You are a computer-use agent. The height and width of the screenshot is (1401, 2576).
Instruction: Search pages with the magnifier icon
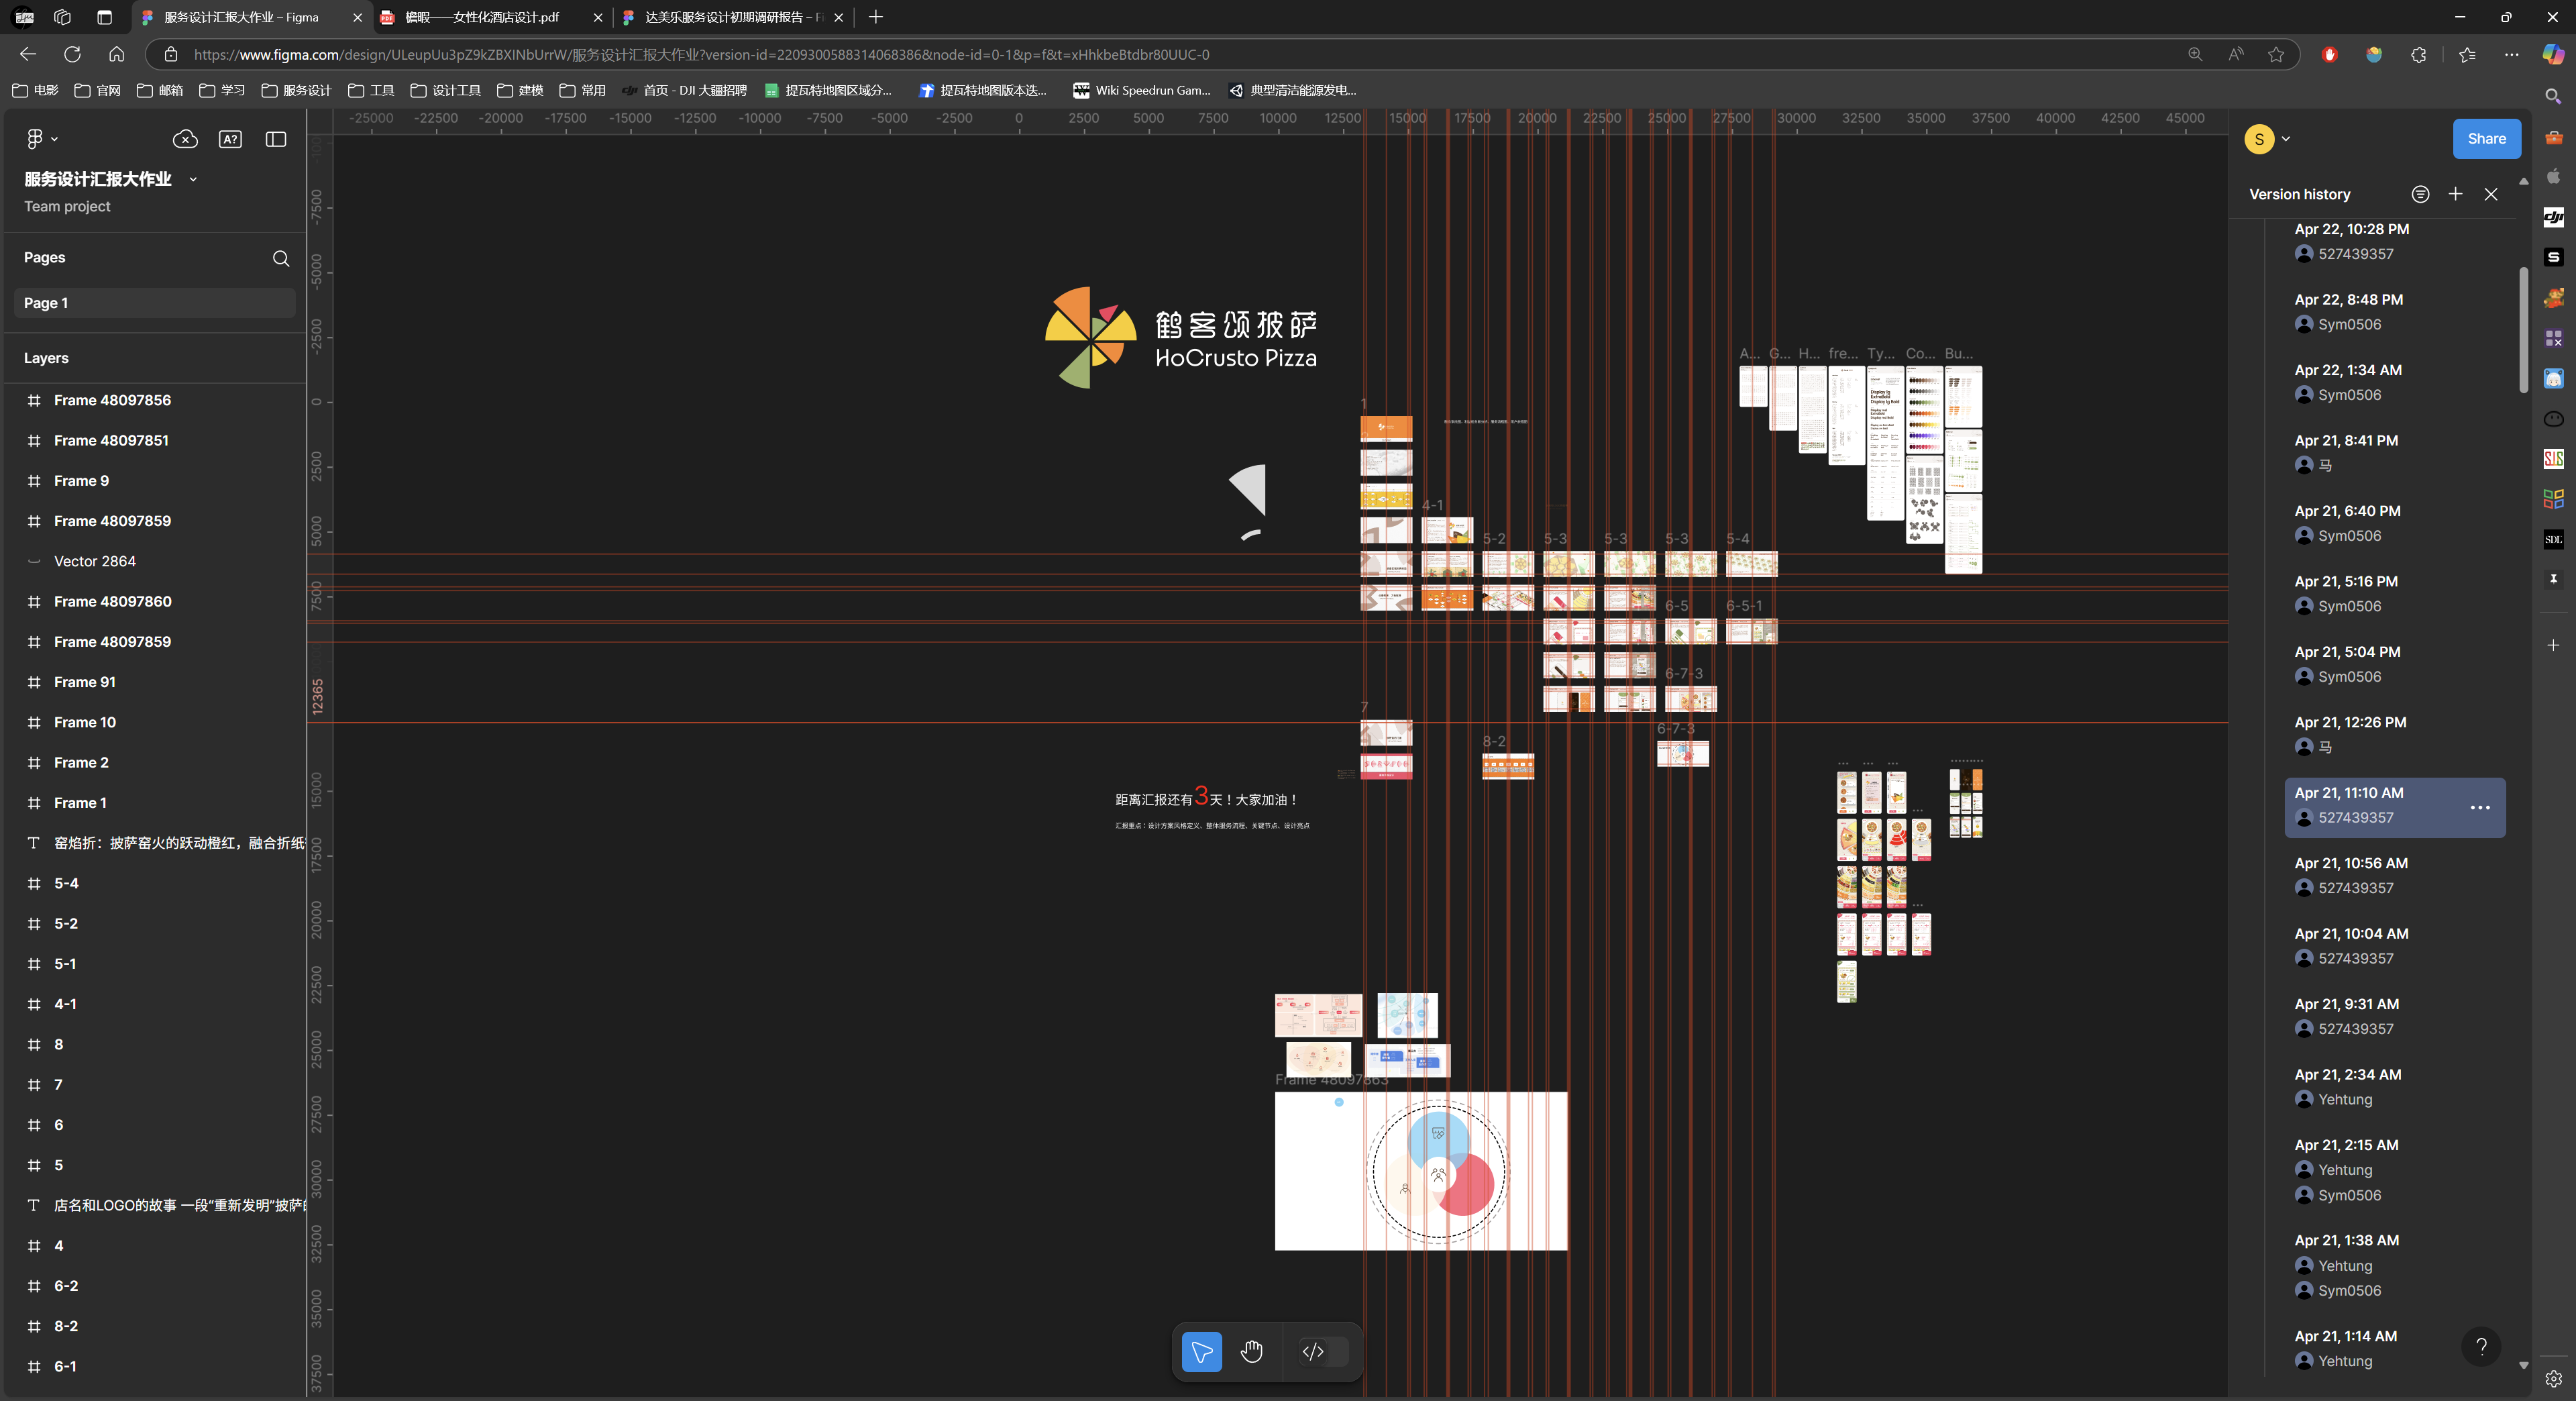(281, 258)
